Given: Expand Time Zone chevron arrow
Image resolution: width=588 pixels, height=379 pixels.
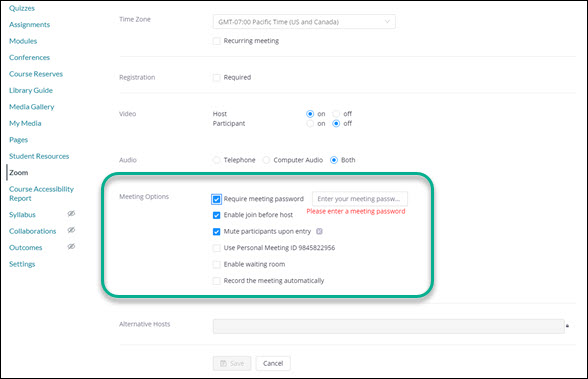Looking at the screenshot, I should [387, 22].
